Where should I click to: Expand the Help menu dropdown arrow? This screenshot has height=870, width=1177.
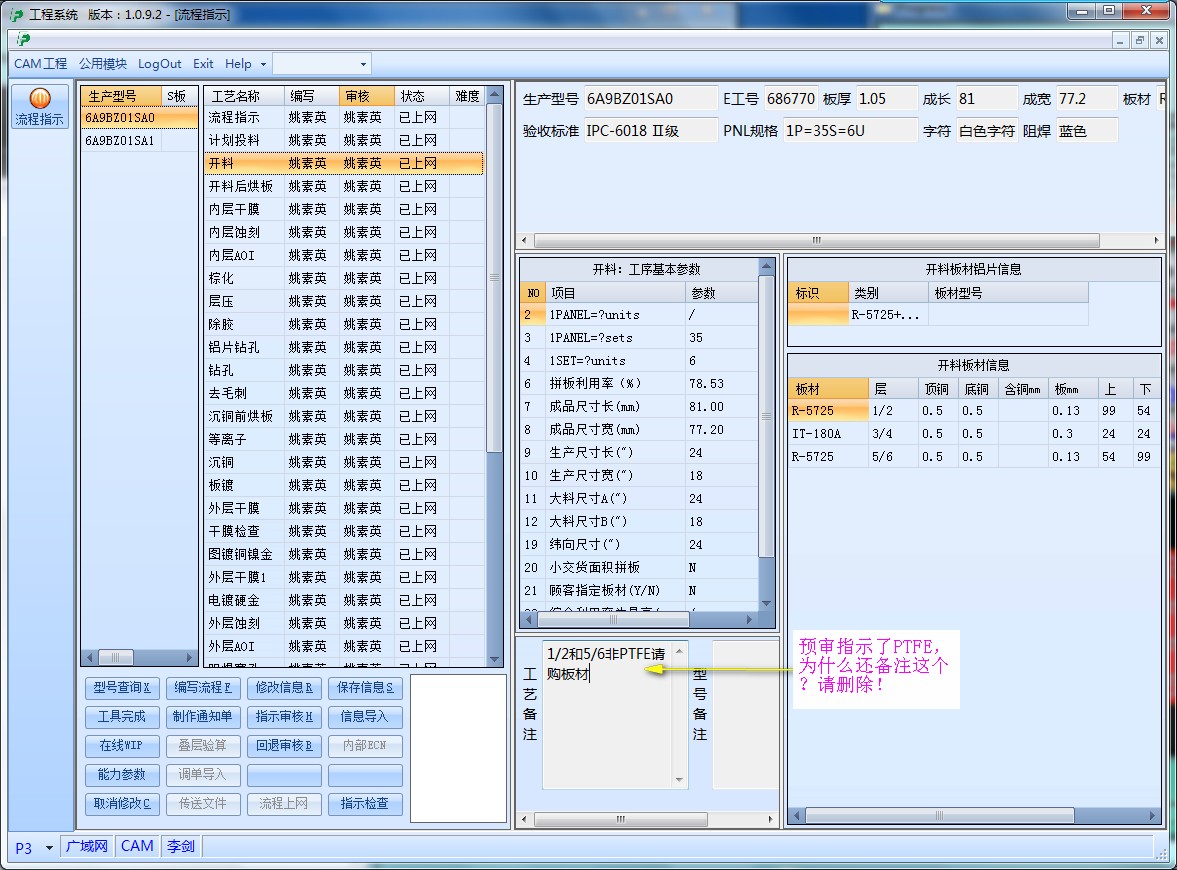[x=263, y=65]
